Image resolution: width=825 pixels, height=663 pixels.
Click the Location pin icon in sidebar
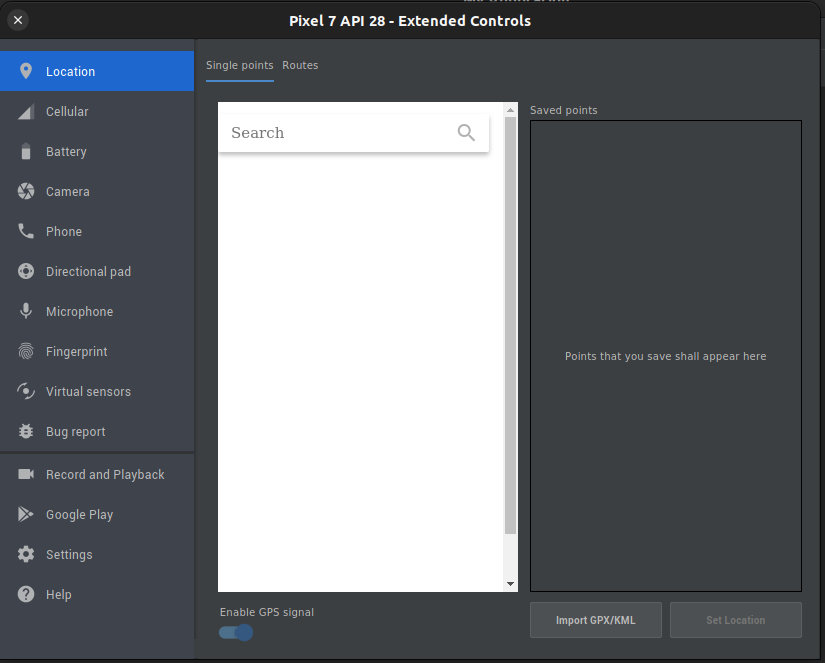coord(26,71)
